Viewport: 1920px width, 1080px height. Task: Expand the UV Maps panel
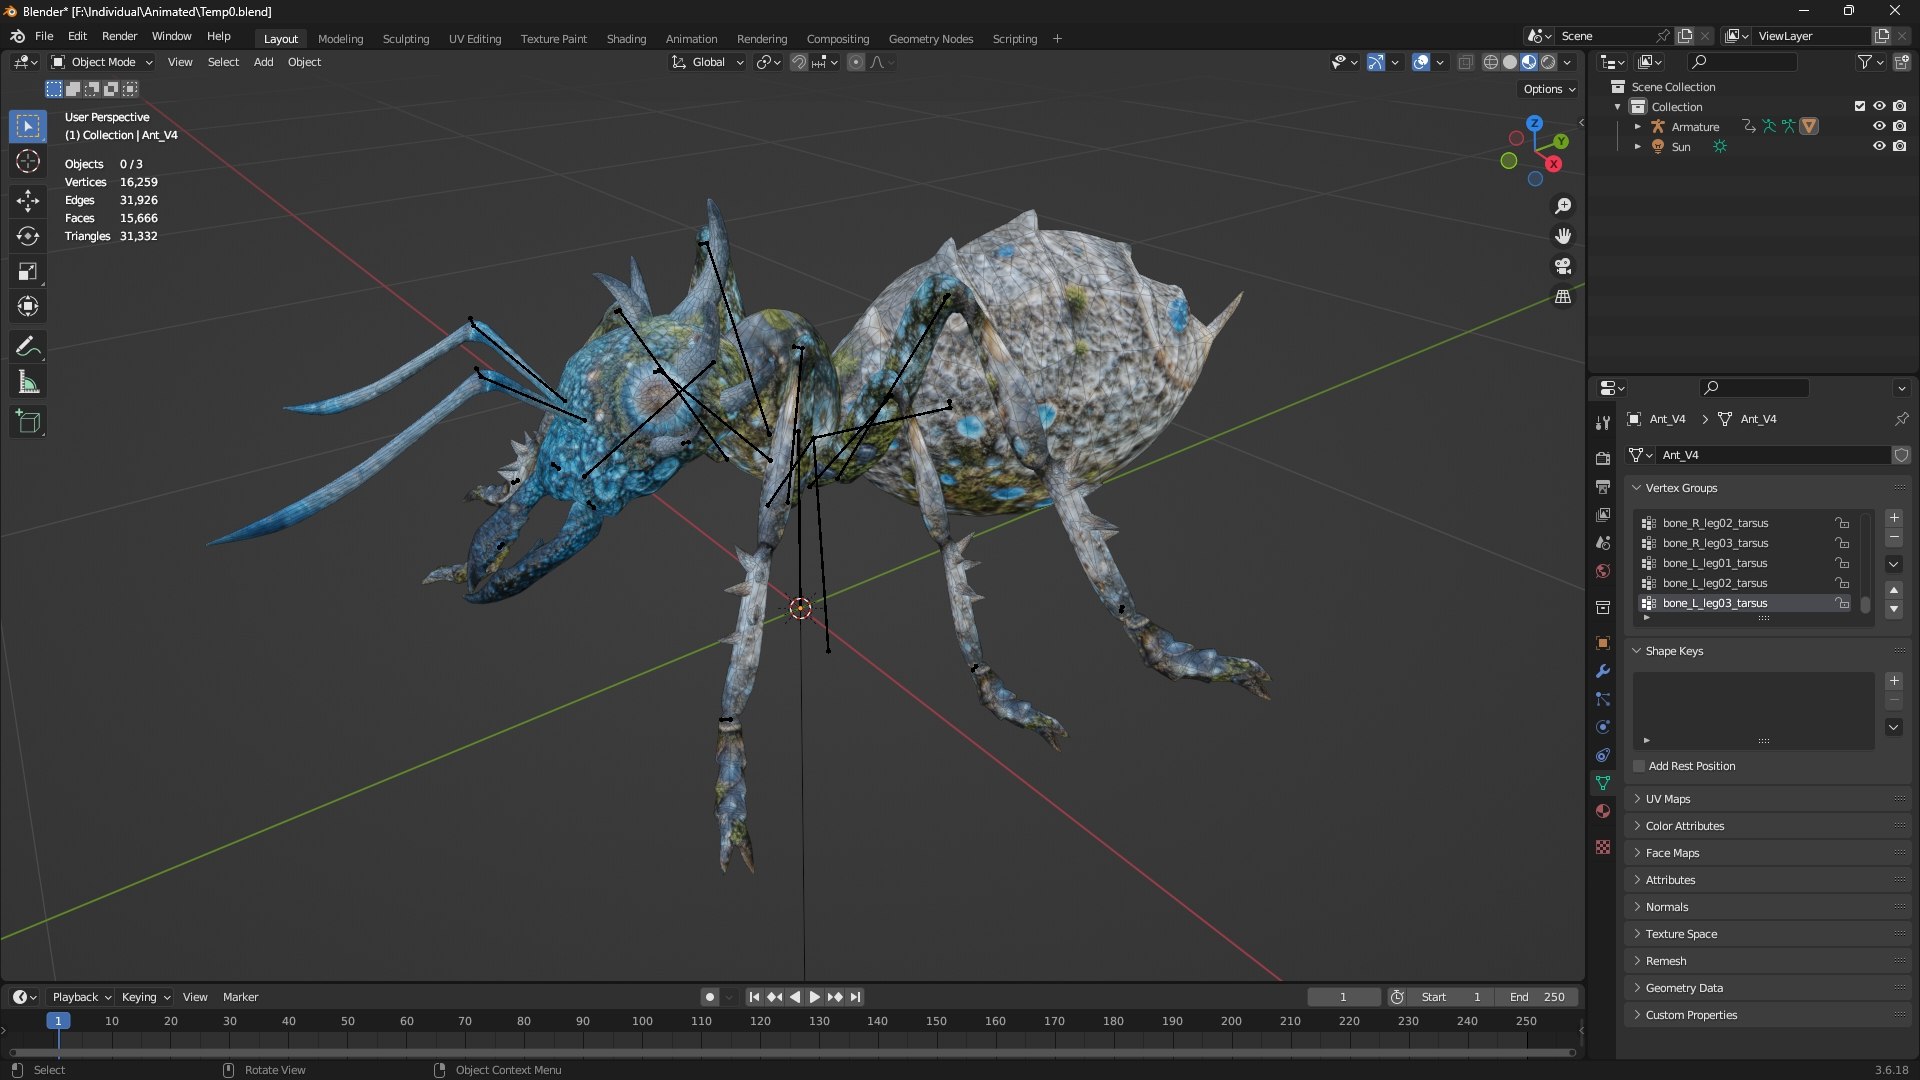(x=1667, y=799)
